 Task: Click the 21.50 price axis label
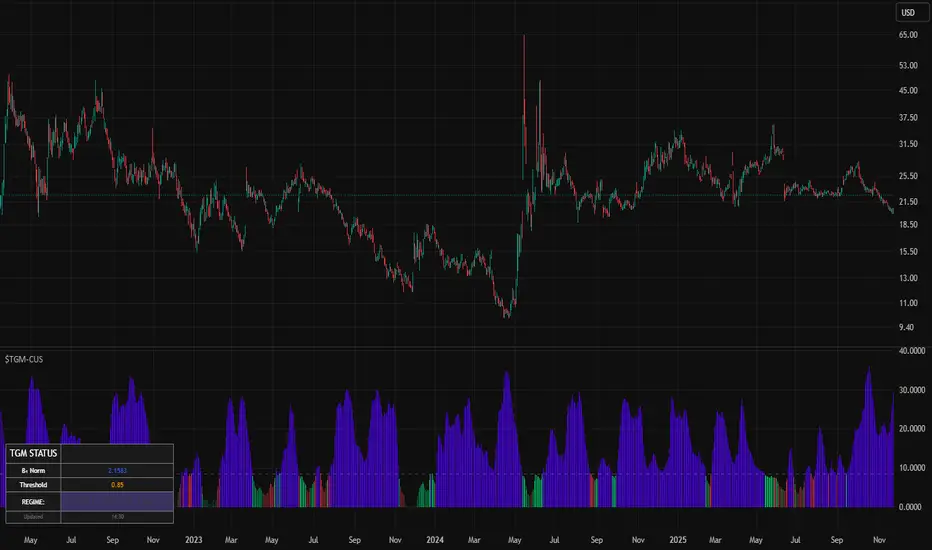[x=908, y=202]
